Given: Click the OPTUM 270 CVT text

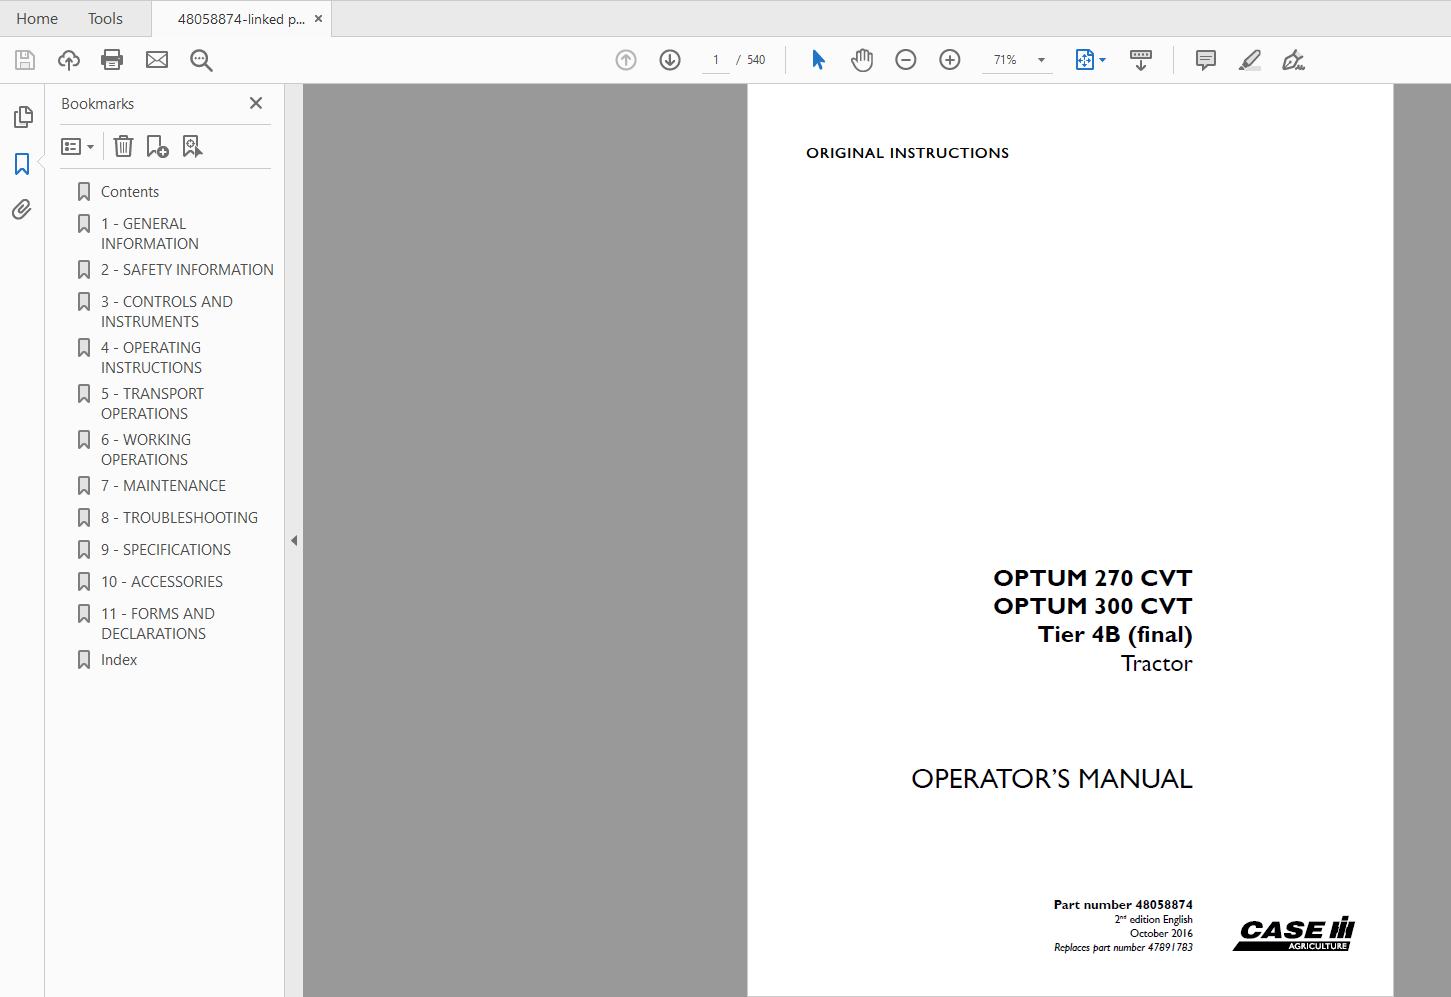Looking at the screenshot, I should click(x=1093, y=578).
